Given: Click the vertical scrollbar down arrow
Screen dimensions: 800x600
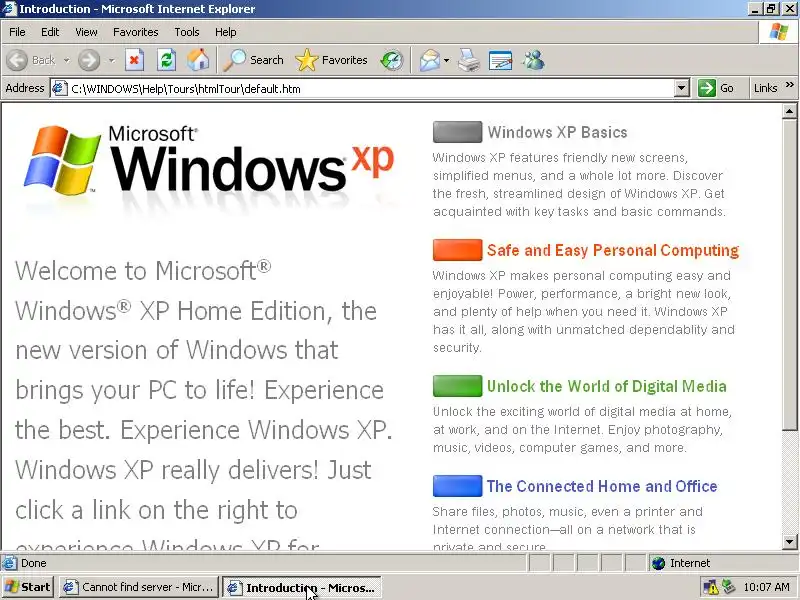Looking at the screenshot, I should pos(789,542).
